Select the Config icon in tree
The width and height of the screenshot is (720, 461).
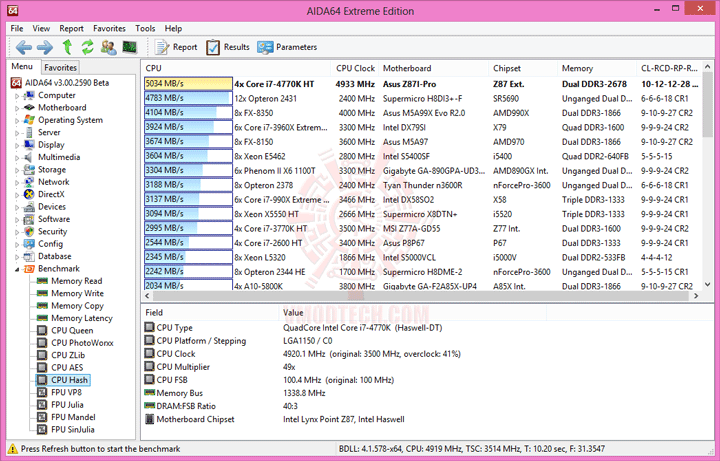(x=29, y=244)
